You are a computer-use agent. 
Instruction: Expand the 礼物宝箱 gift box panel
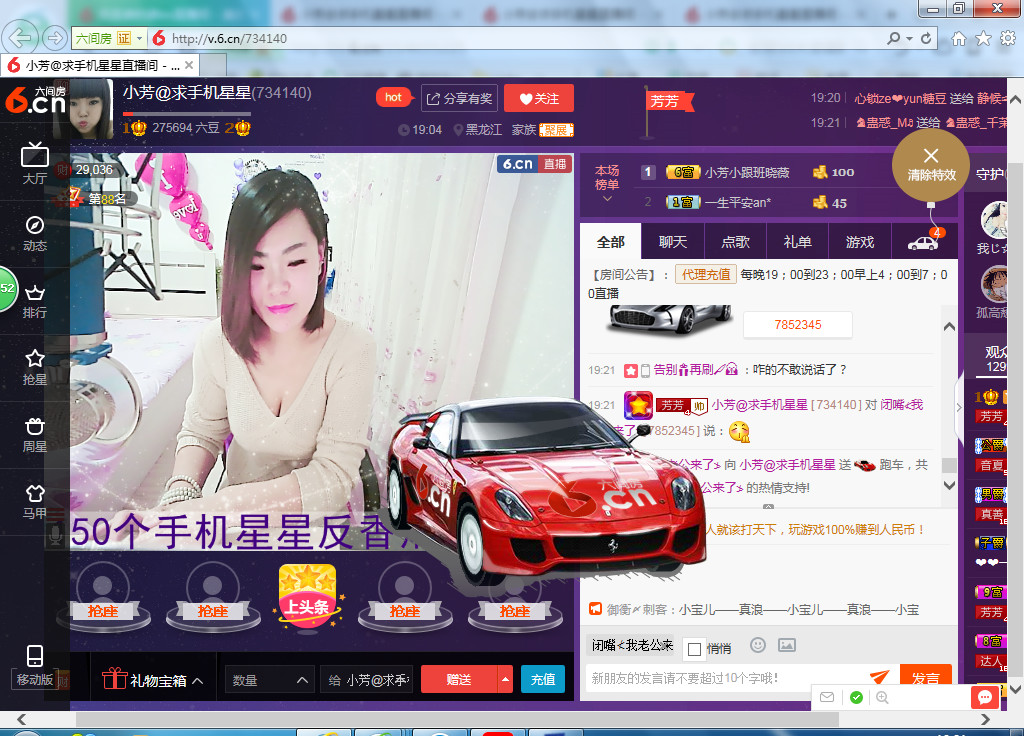click(x=152, y=680)
